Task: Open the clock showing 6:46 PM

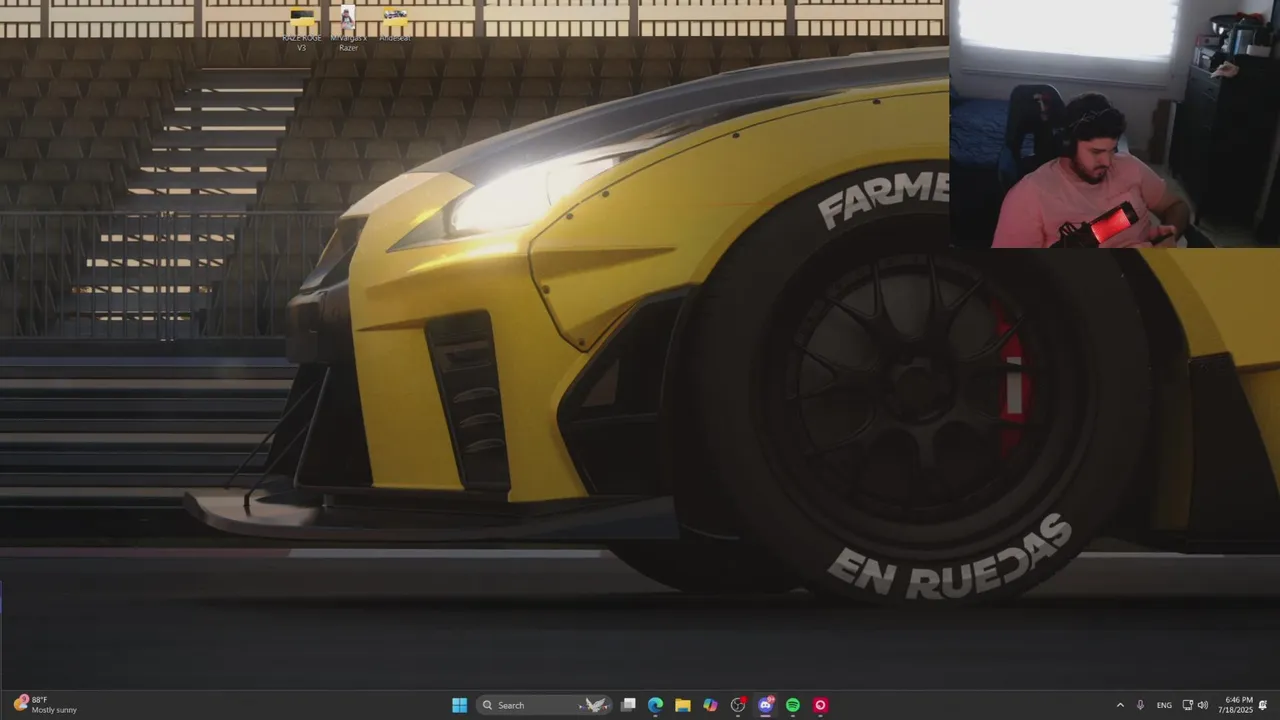Action: tap(1238, 705)
